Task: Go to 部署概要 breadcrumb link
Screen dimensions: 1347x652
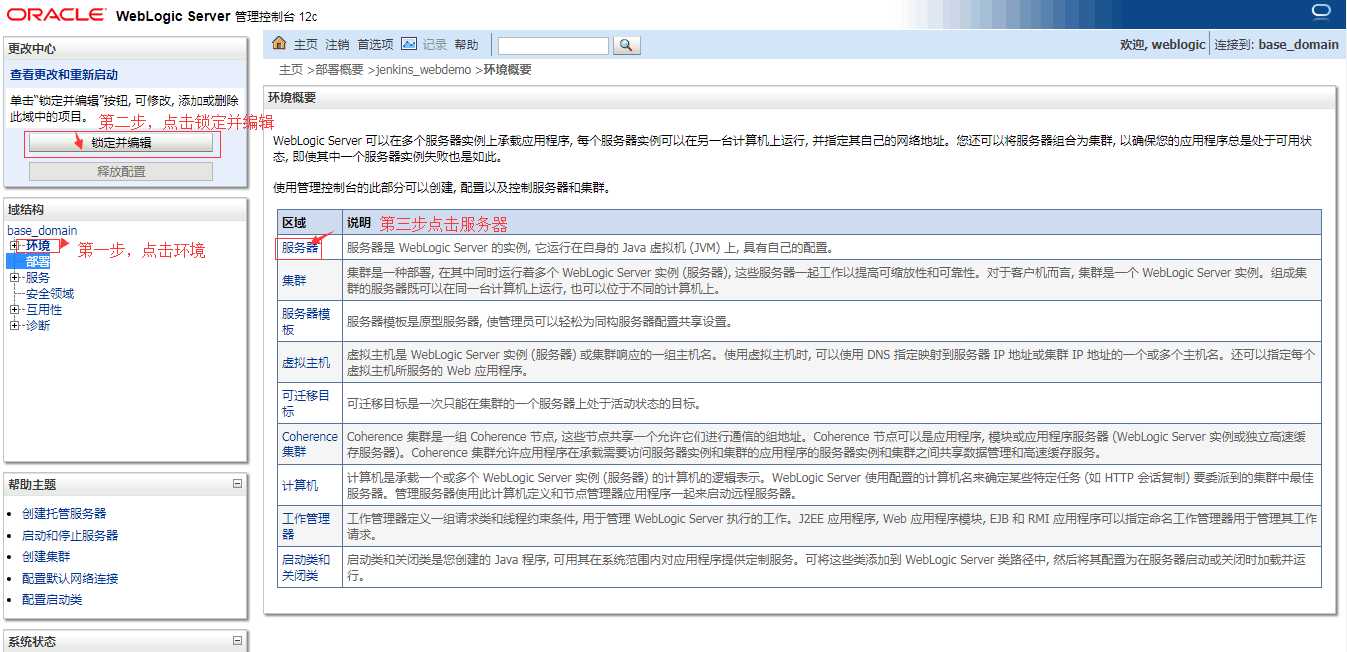Action: pos(339,70)
